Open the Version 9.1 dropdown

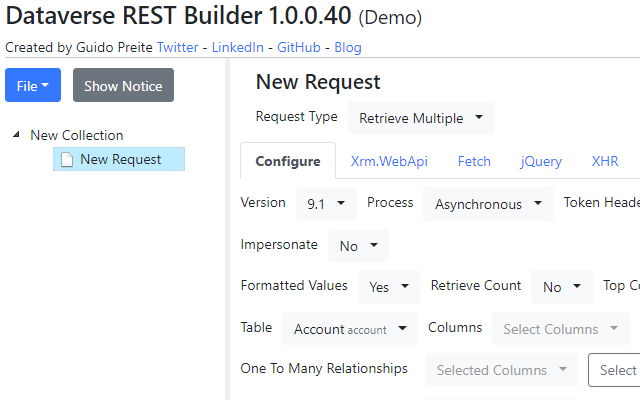point(326,204)
